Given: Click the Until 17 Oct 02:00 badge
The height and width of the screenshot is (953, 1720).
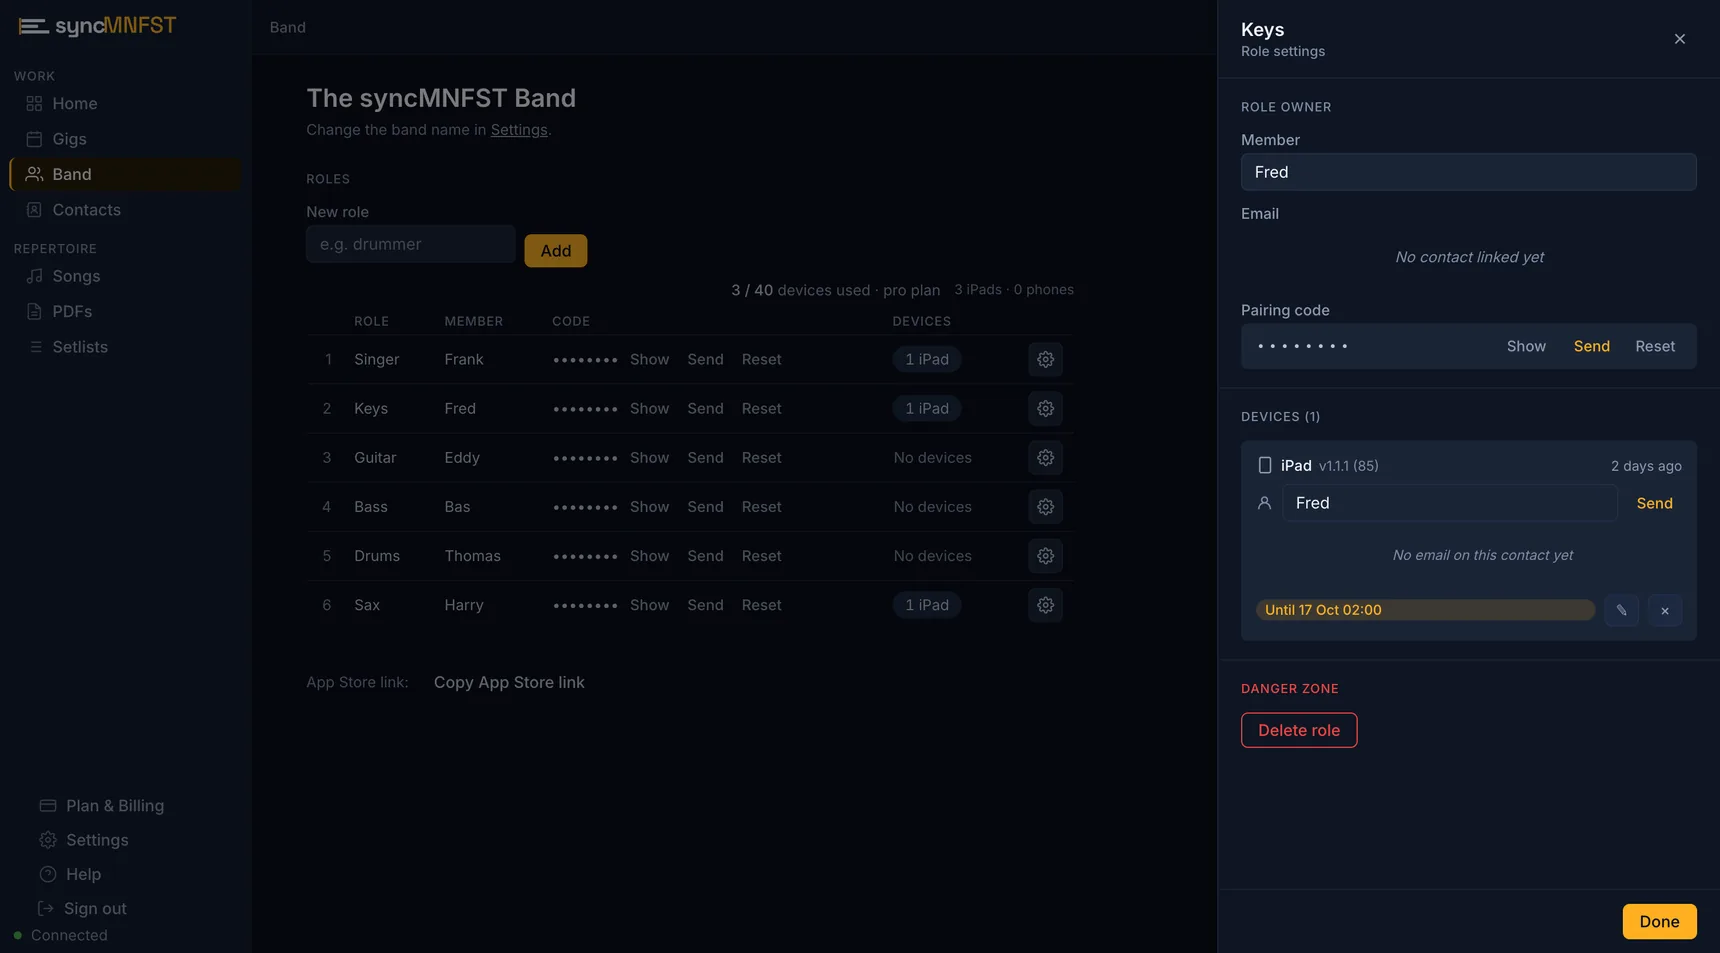Looking at the screenshot, I should (x=1425, y=610).
